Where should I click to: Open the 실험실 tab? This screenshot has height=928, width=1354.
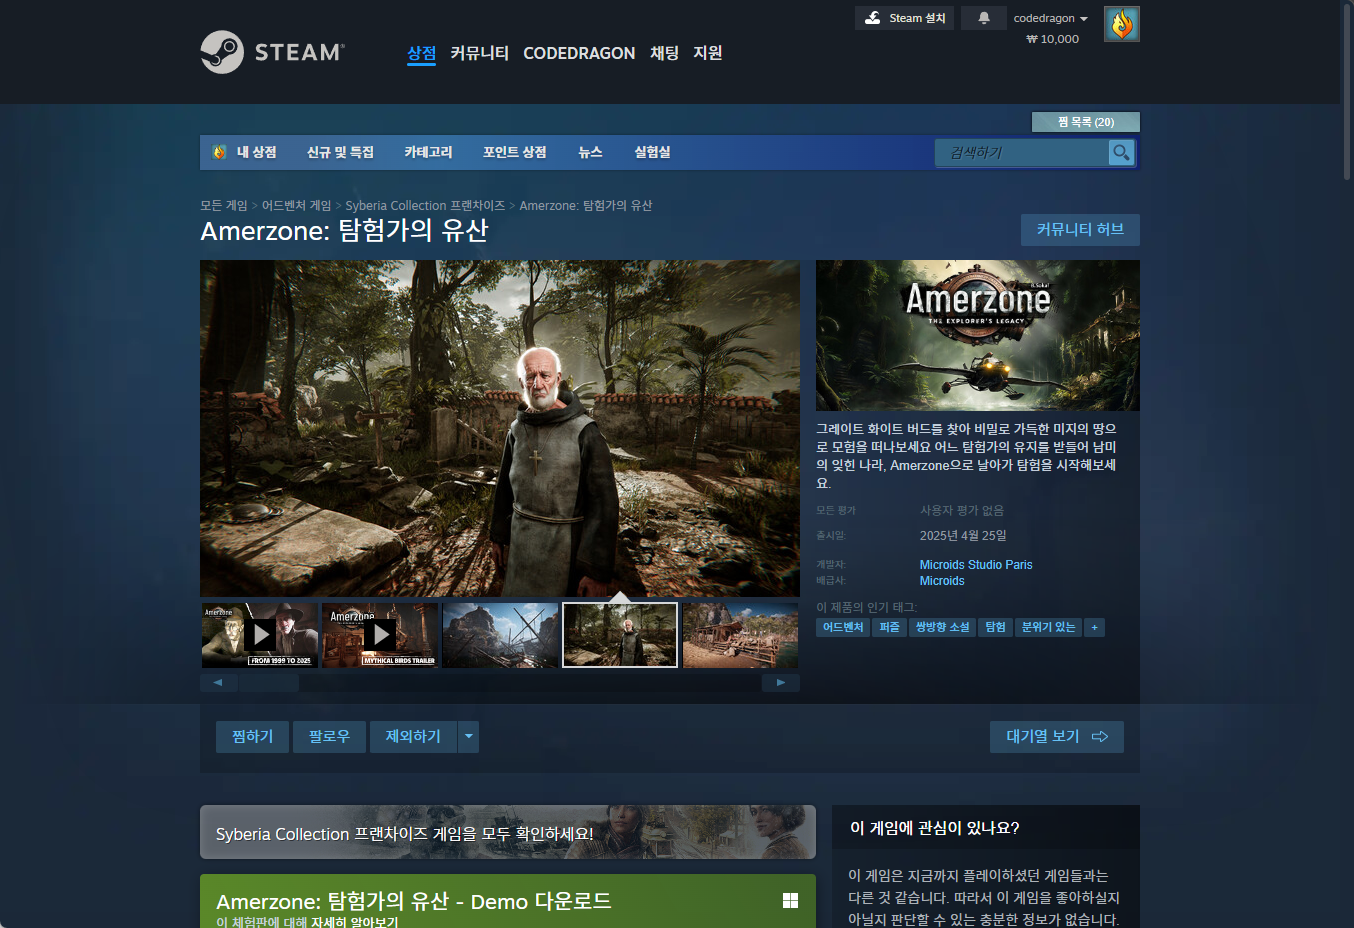click(652, 152)
